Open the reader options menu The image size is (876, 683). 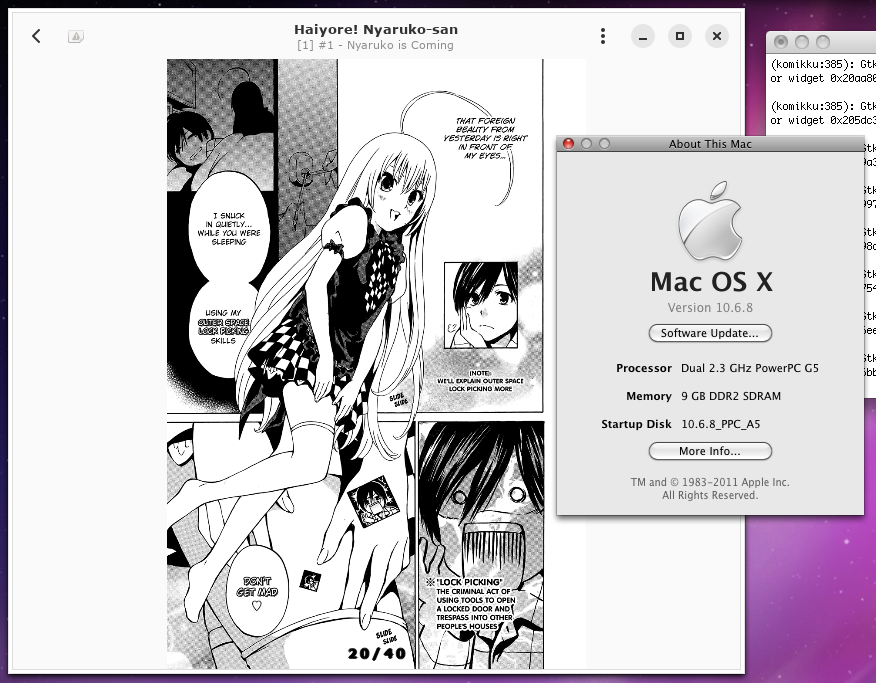coord(602,36)
